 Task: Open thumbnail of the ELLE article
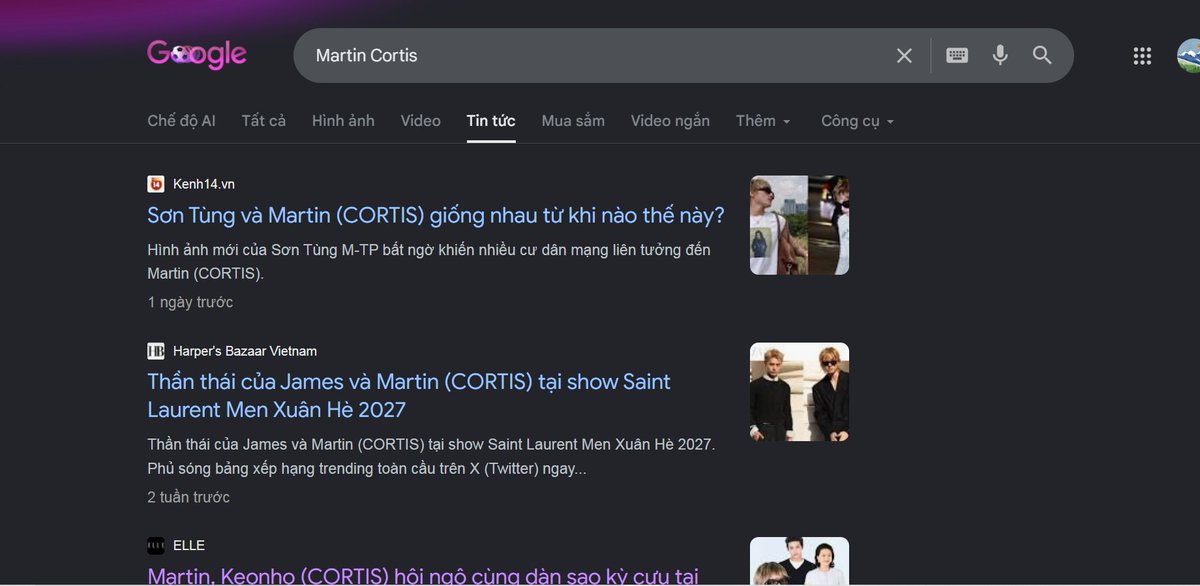coord(800,561)
